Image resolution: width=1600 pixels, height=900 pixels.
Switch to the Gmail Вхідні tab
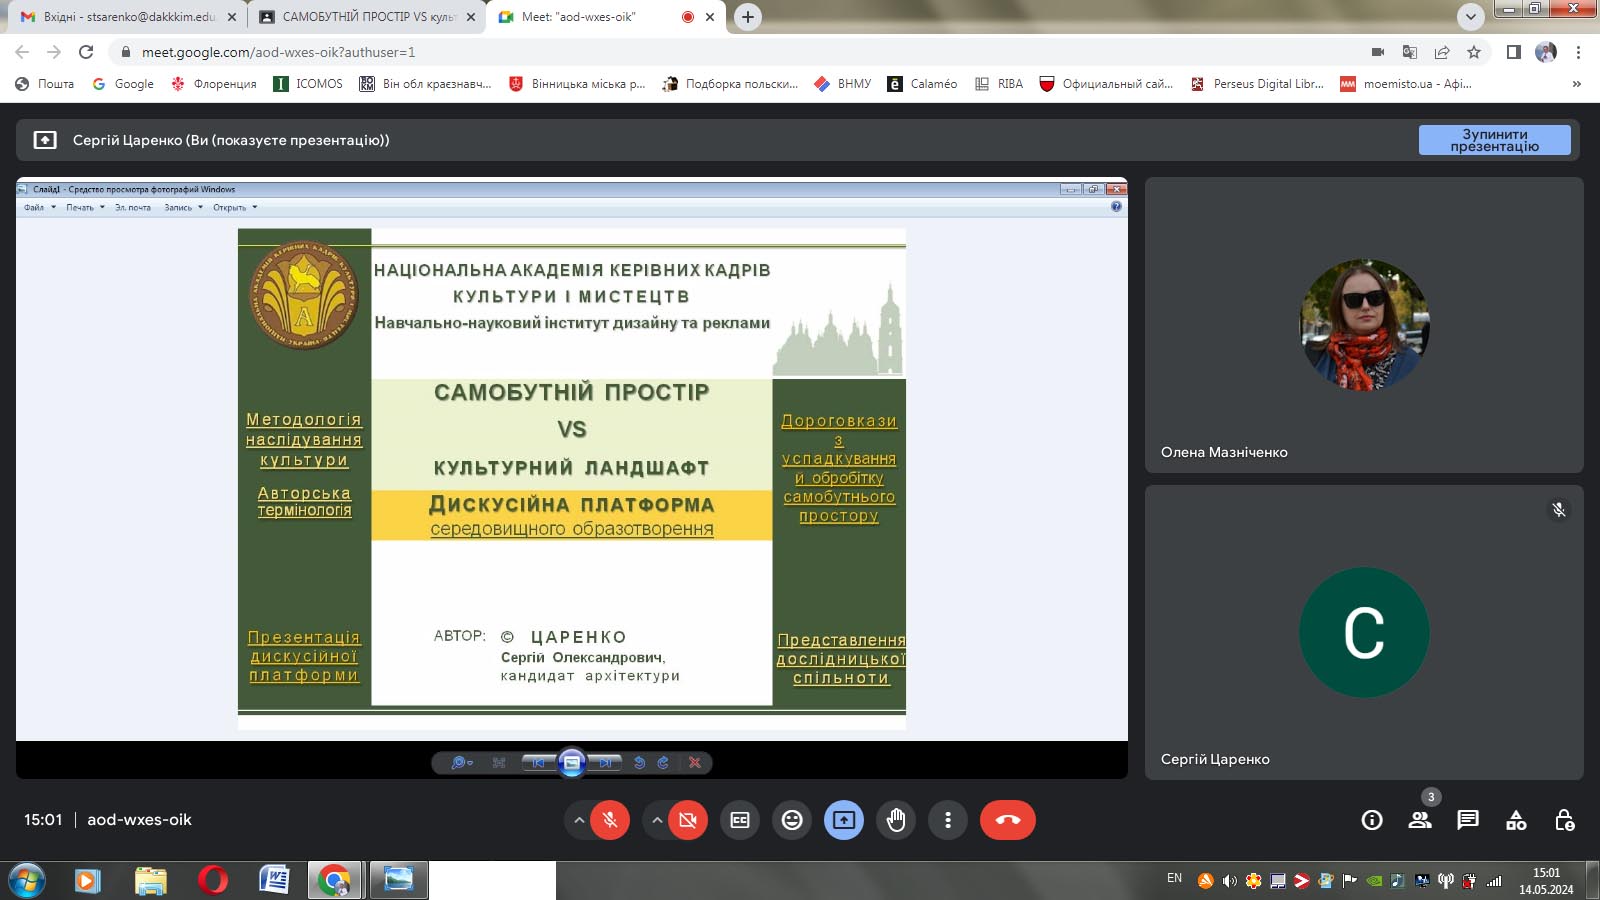point(128,17)
